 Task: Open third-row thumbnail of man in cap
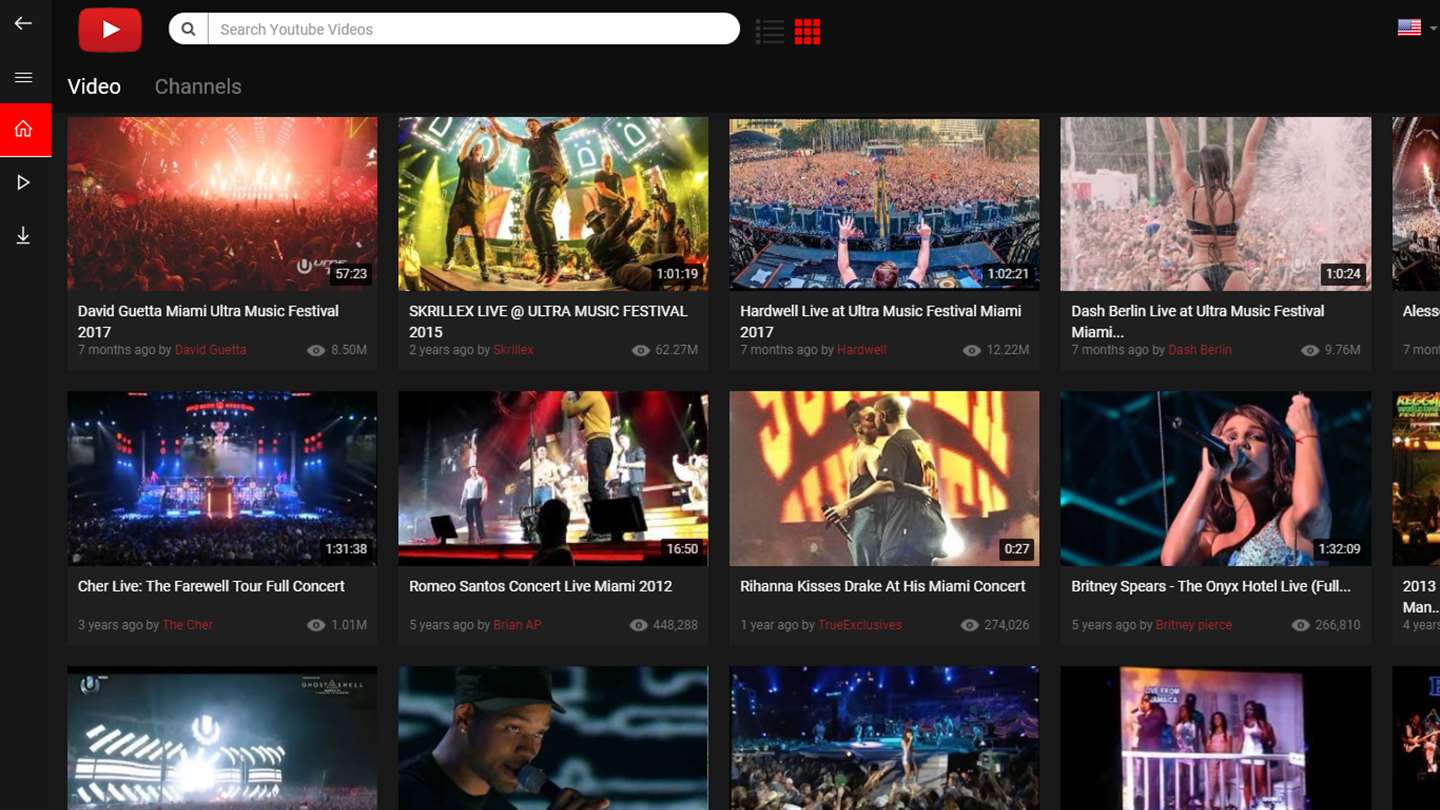(553, 738)
